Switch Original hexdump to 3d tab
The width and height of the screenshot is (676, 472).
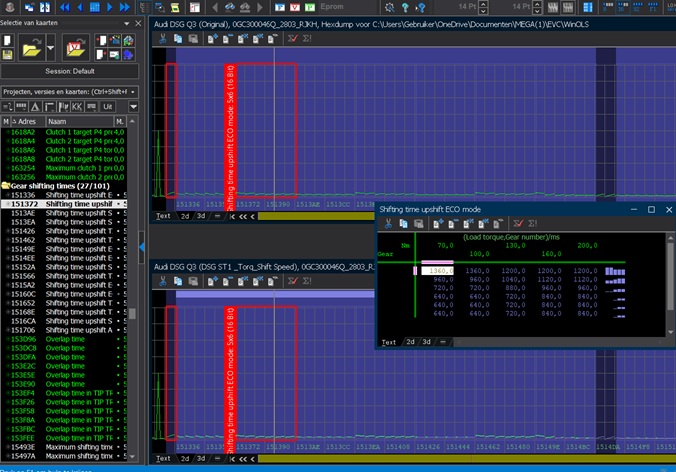click(201, 216)
